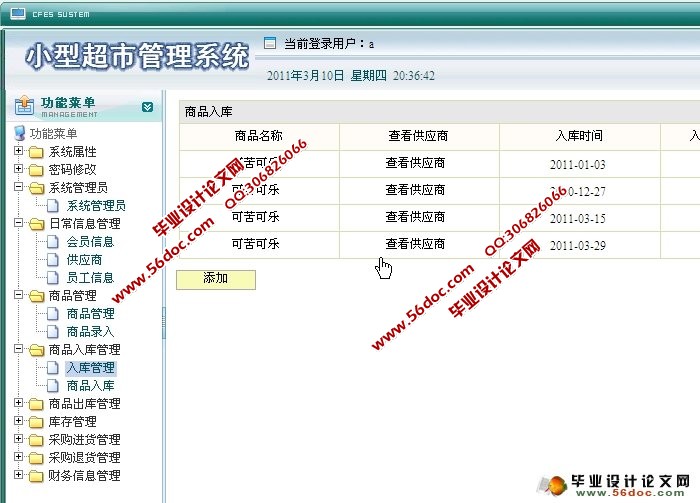Click the 2011-03-29 date cell

coord(578,245)
